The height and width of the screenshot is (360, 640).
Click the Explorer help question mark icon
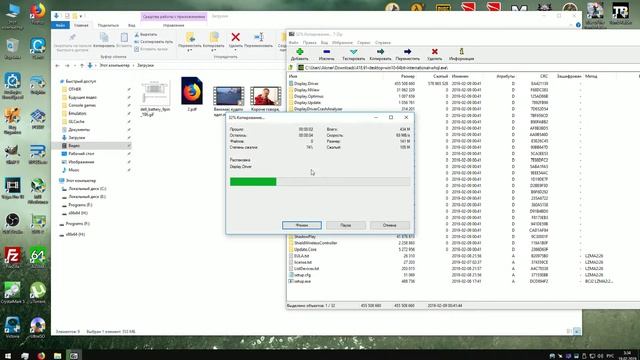(578, 25)
